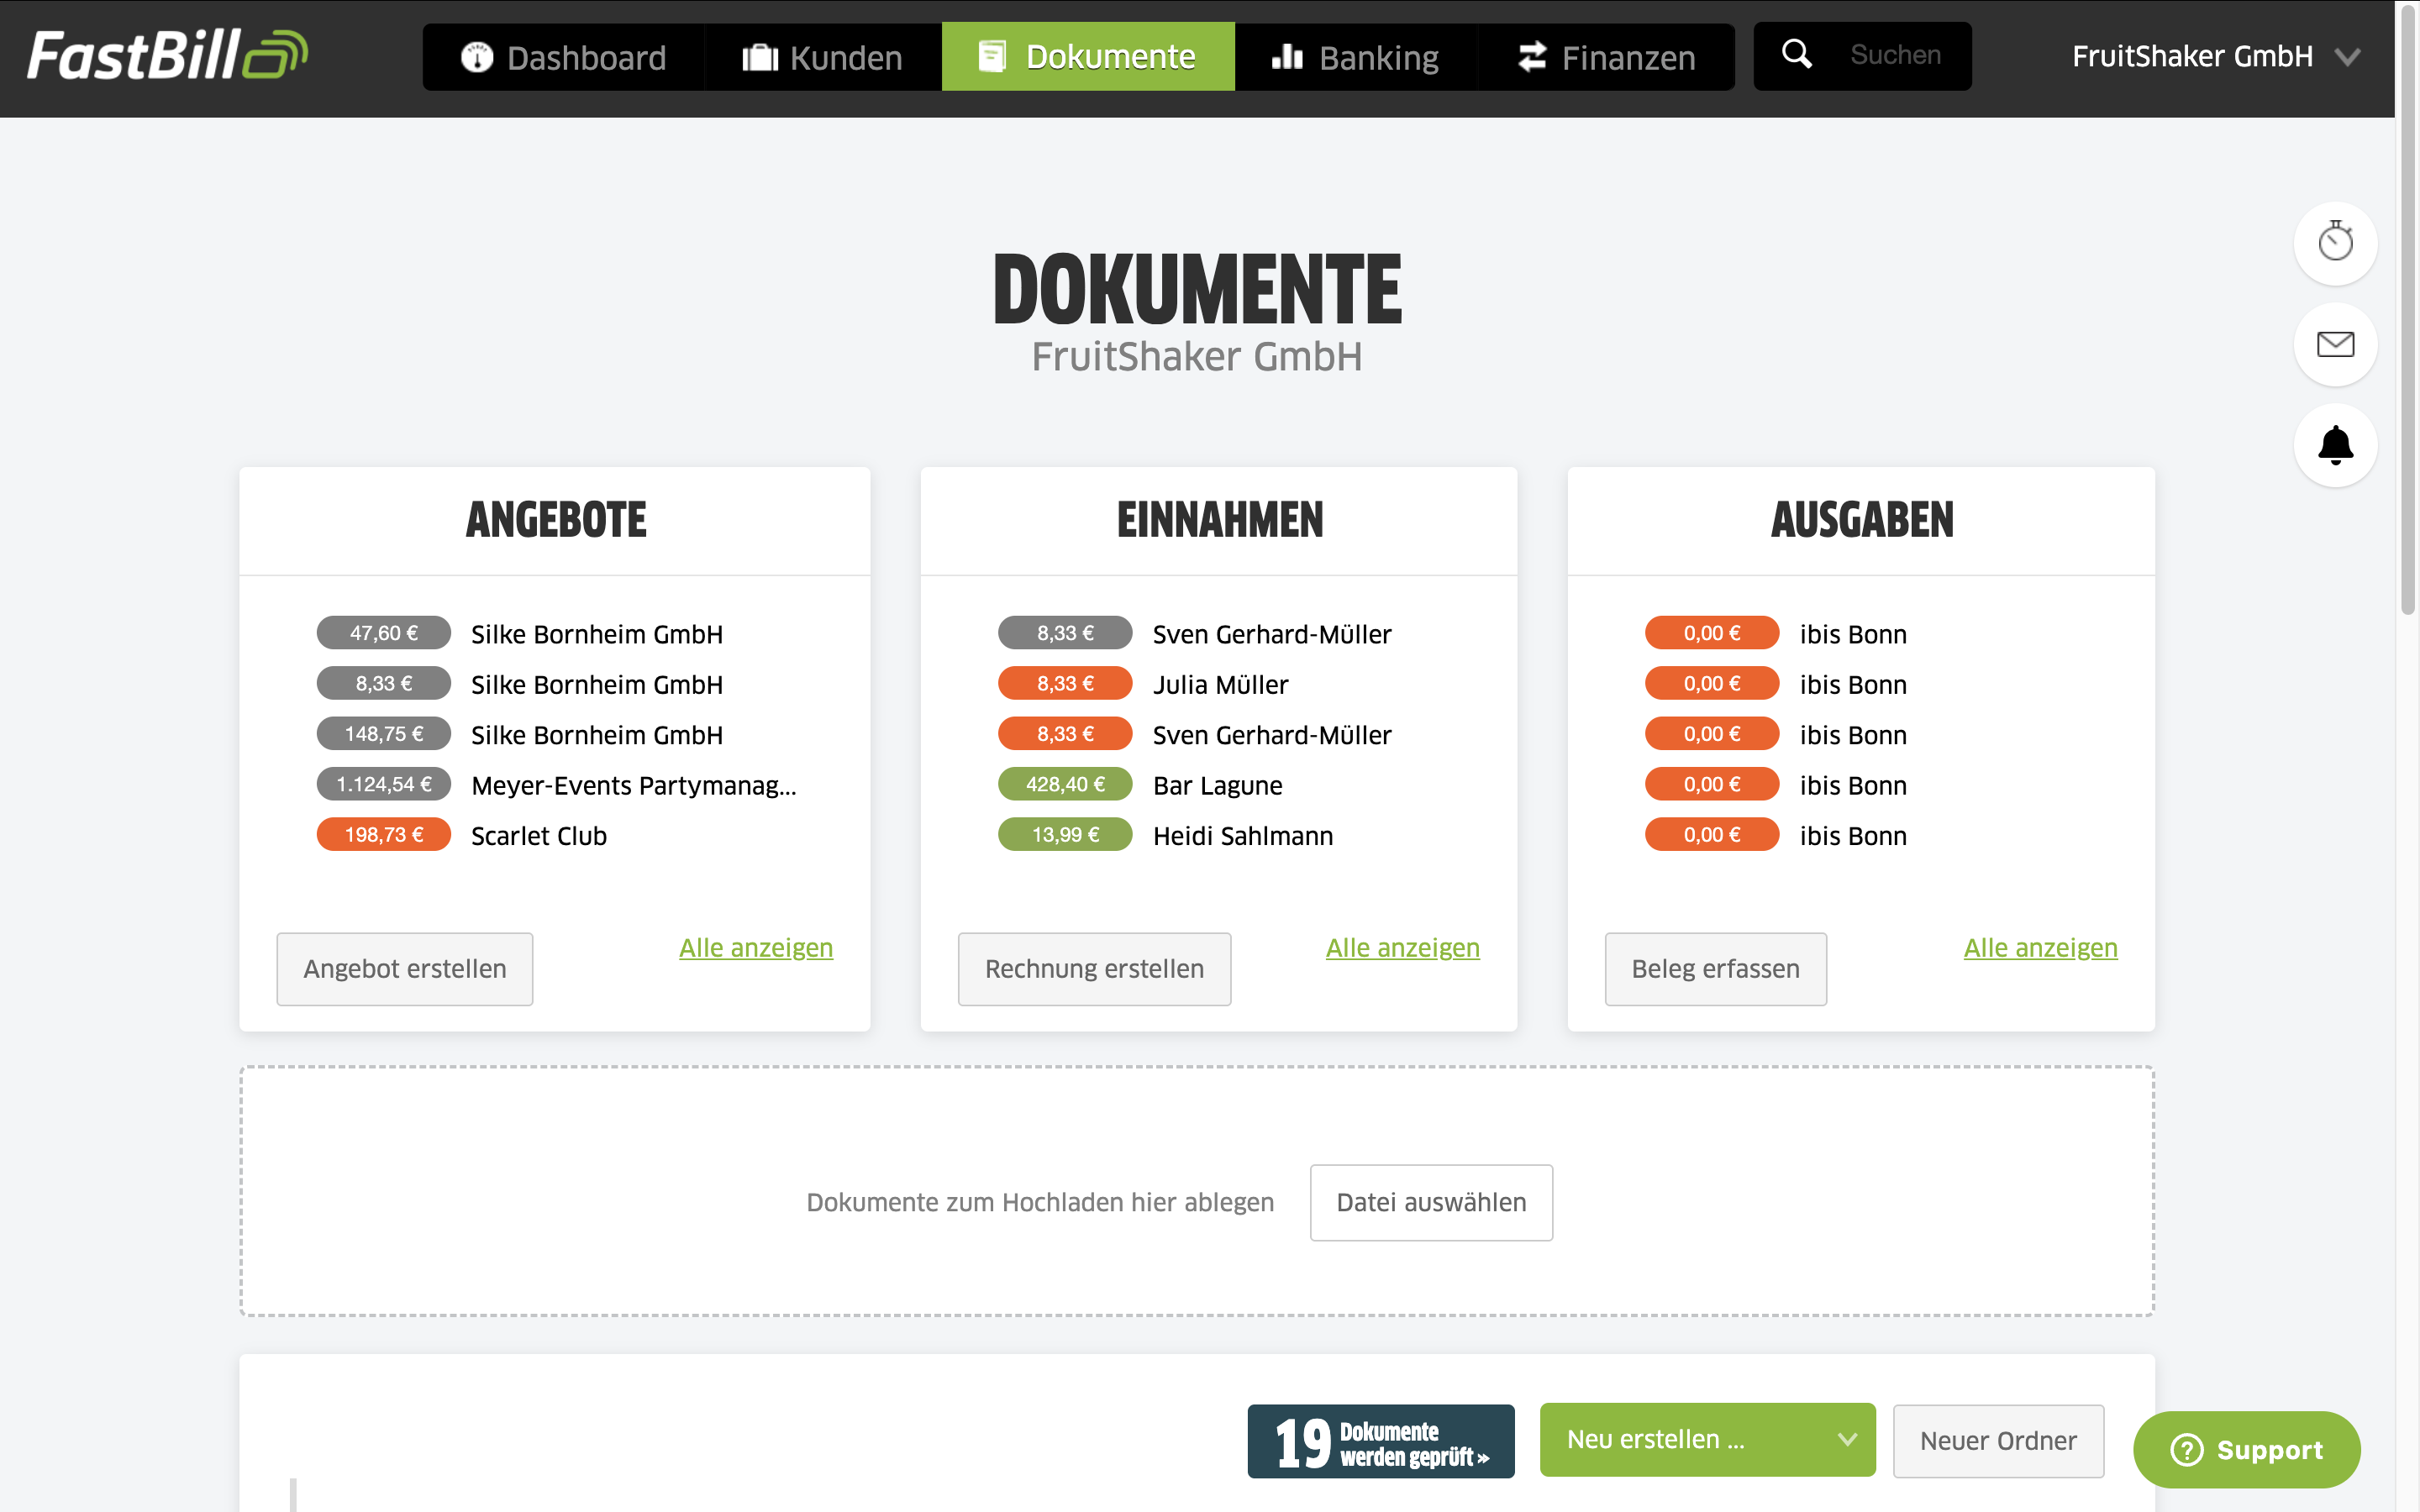
Task: Open the envelope messages icon
Action: click(2335, 344)
